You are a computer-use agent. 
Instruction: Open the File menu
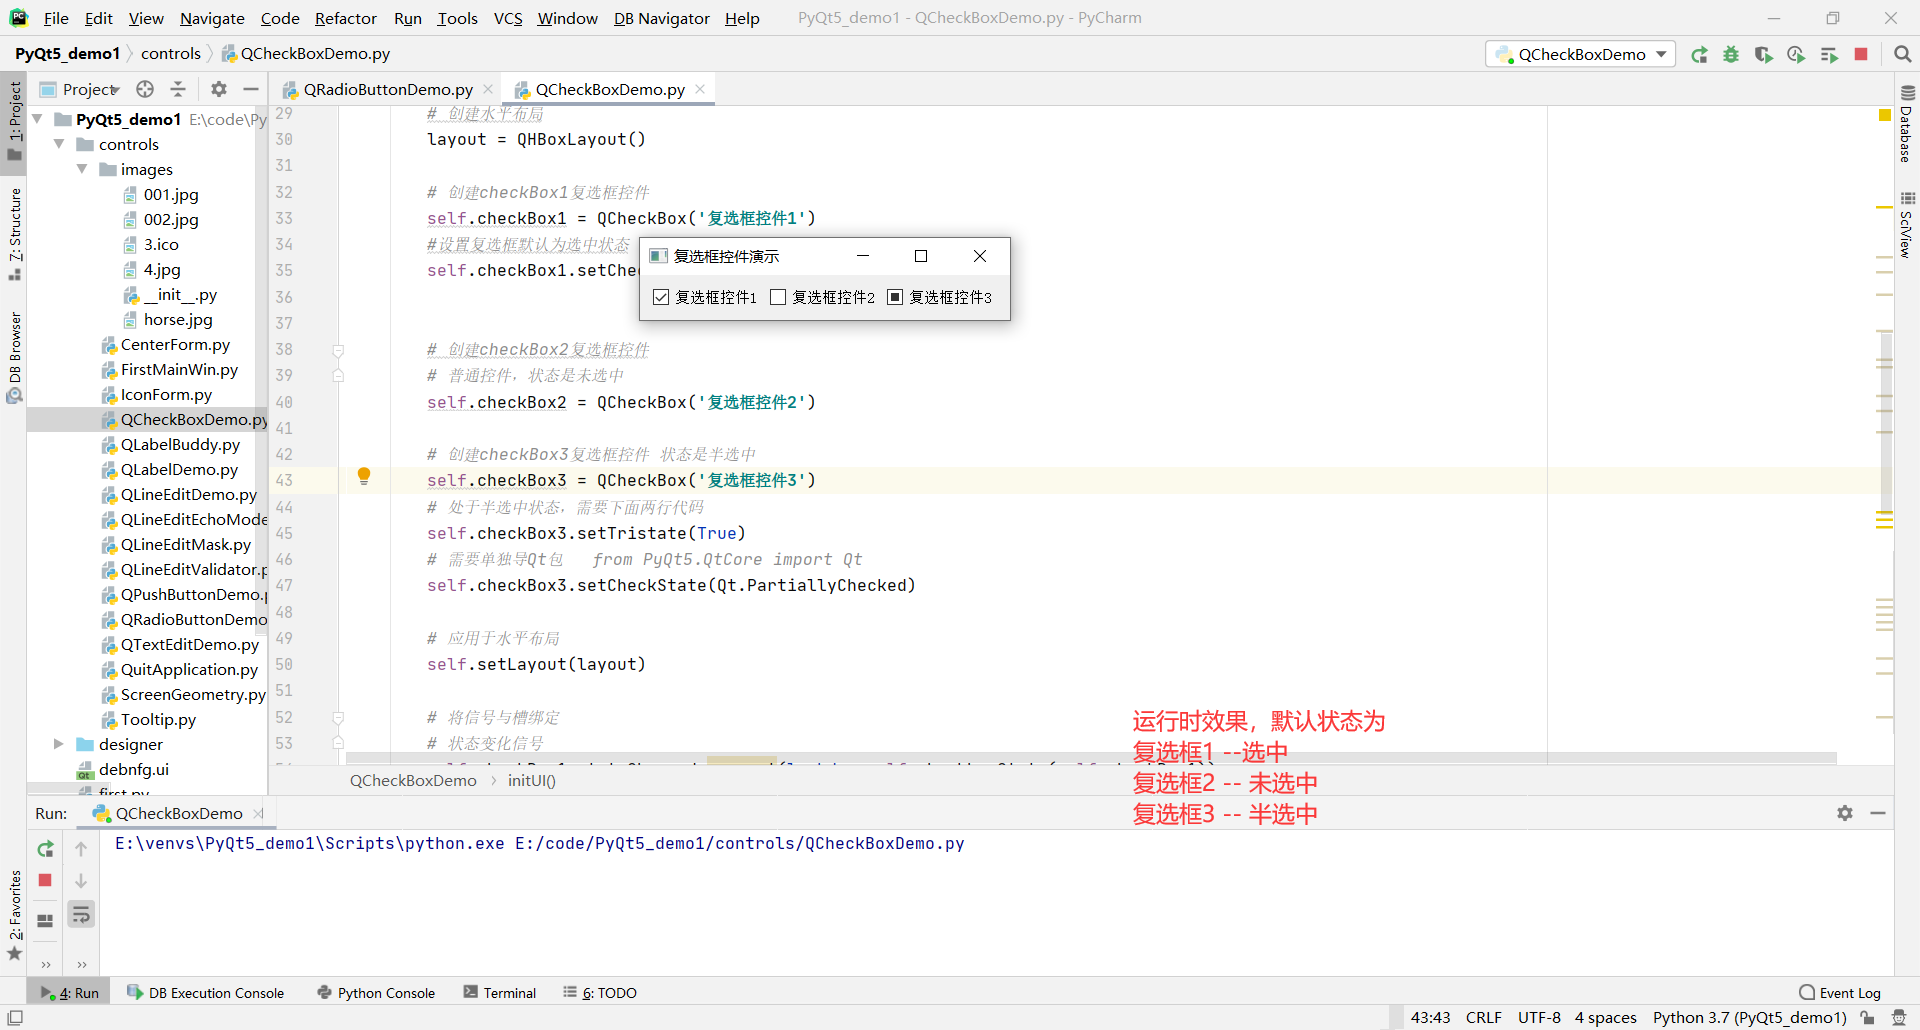coord(56,18)
